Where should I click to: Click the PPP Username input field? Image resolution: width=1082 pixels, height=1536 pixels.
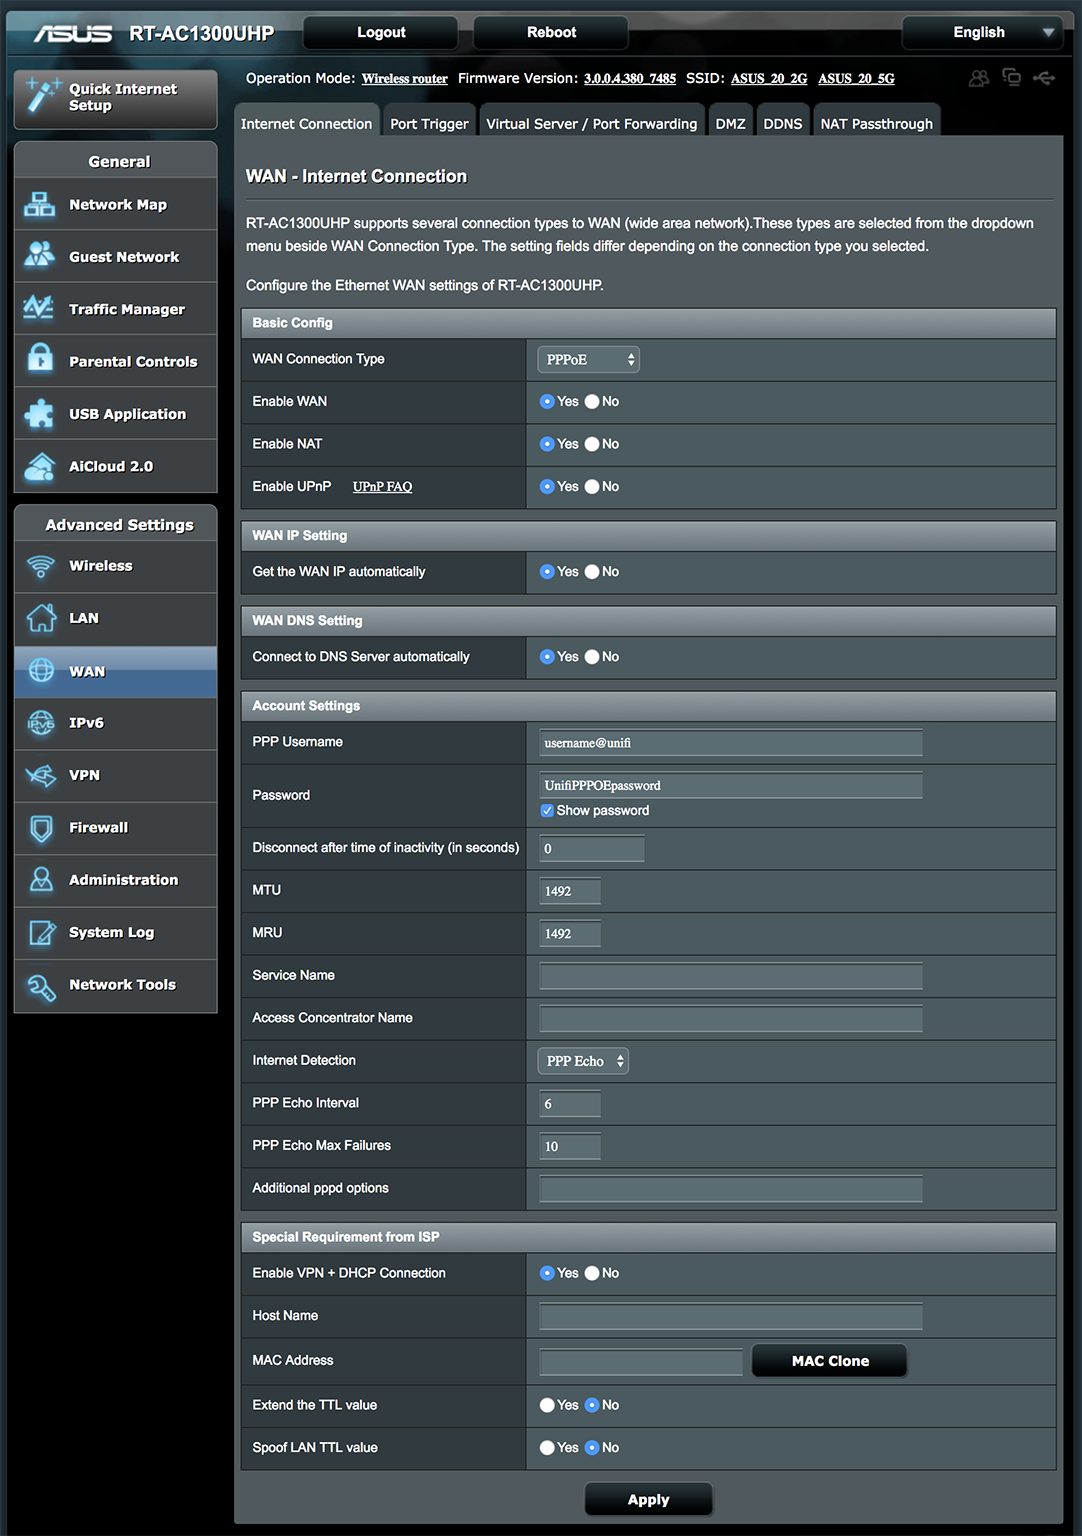[x=730, y=743]
